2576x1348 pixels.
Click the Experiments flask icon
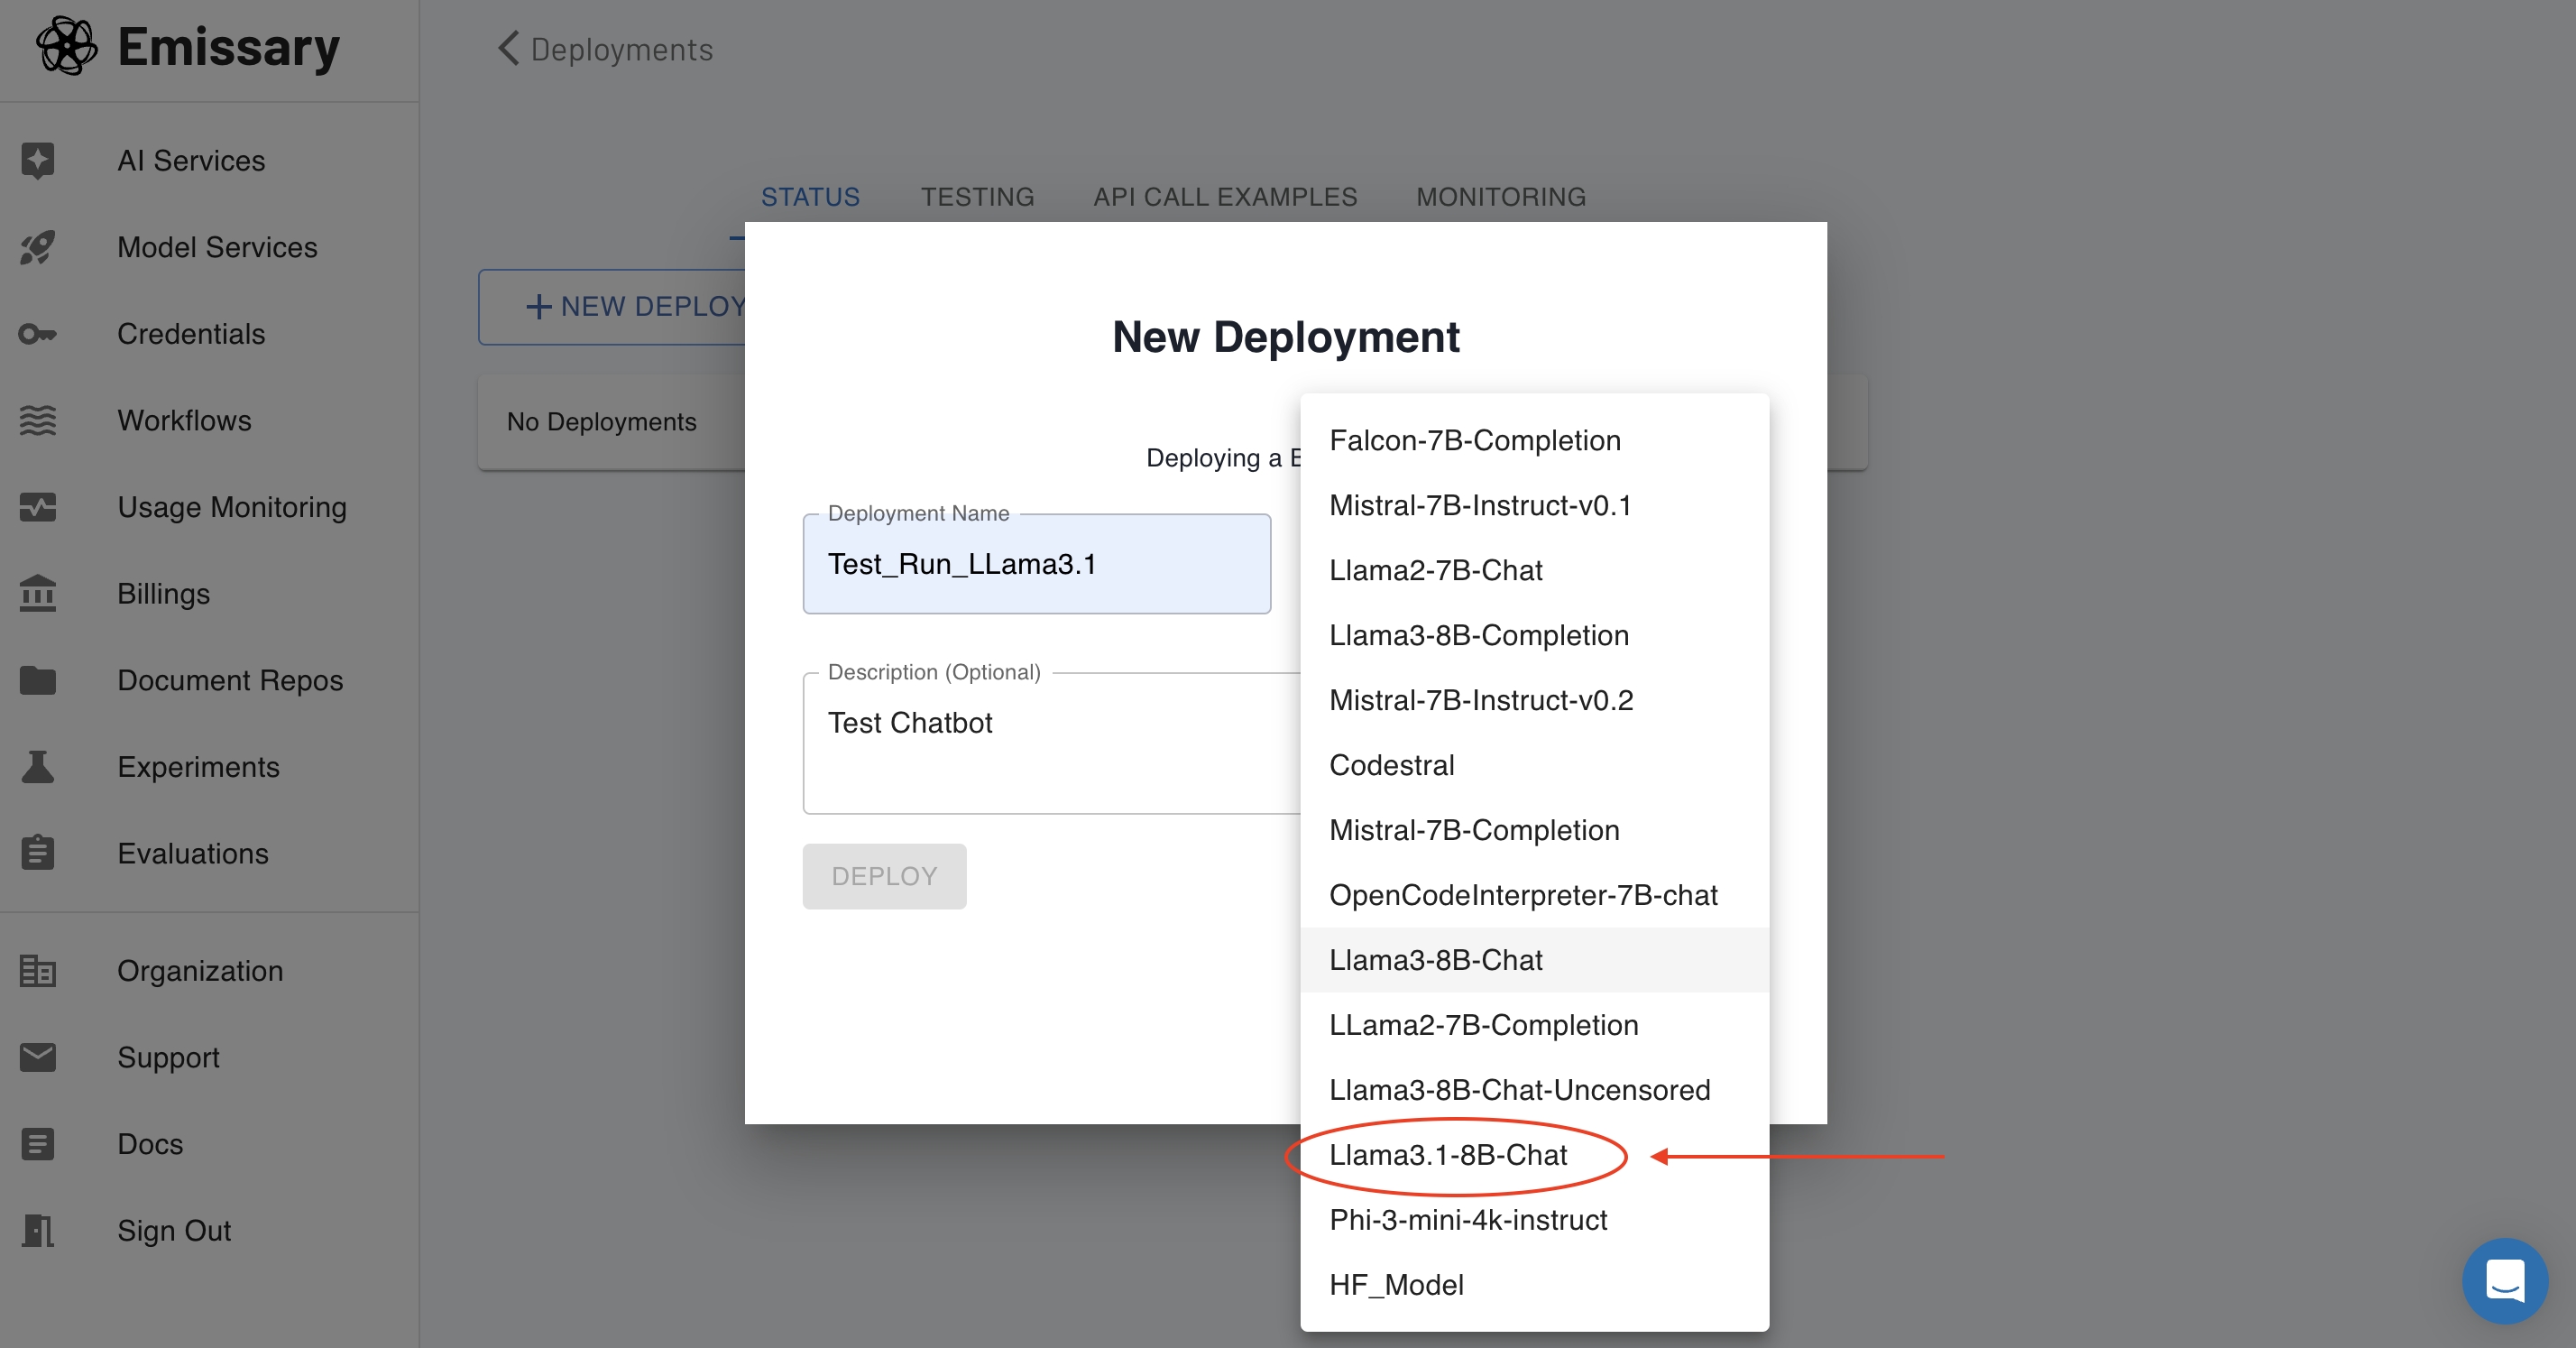[38, 767]
